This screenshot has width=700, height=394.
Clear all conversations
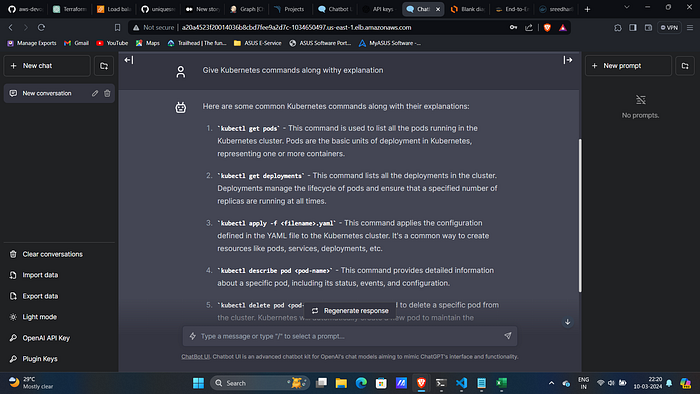point(59,254)
